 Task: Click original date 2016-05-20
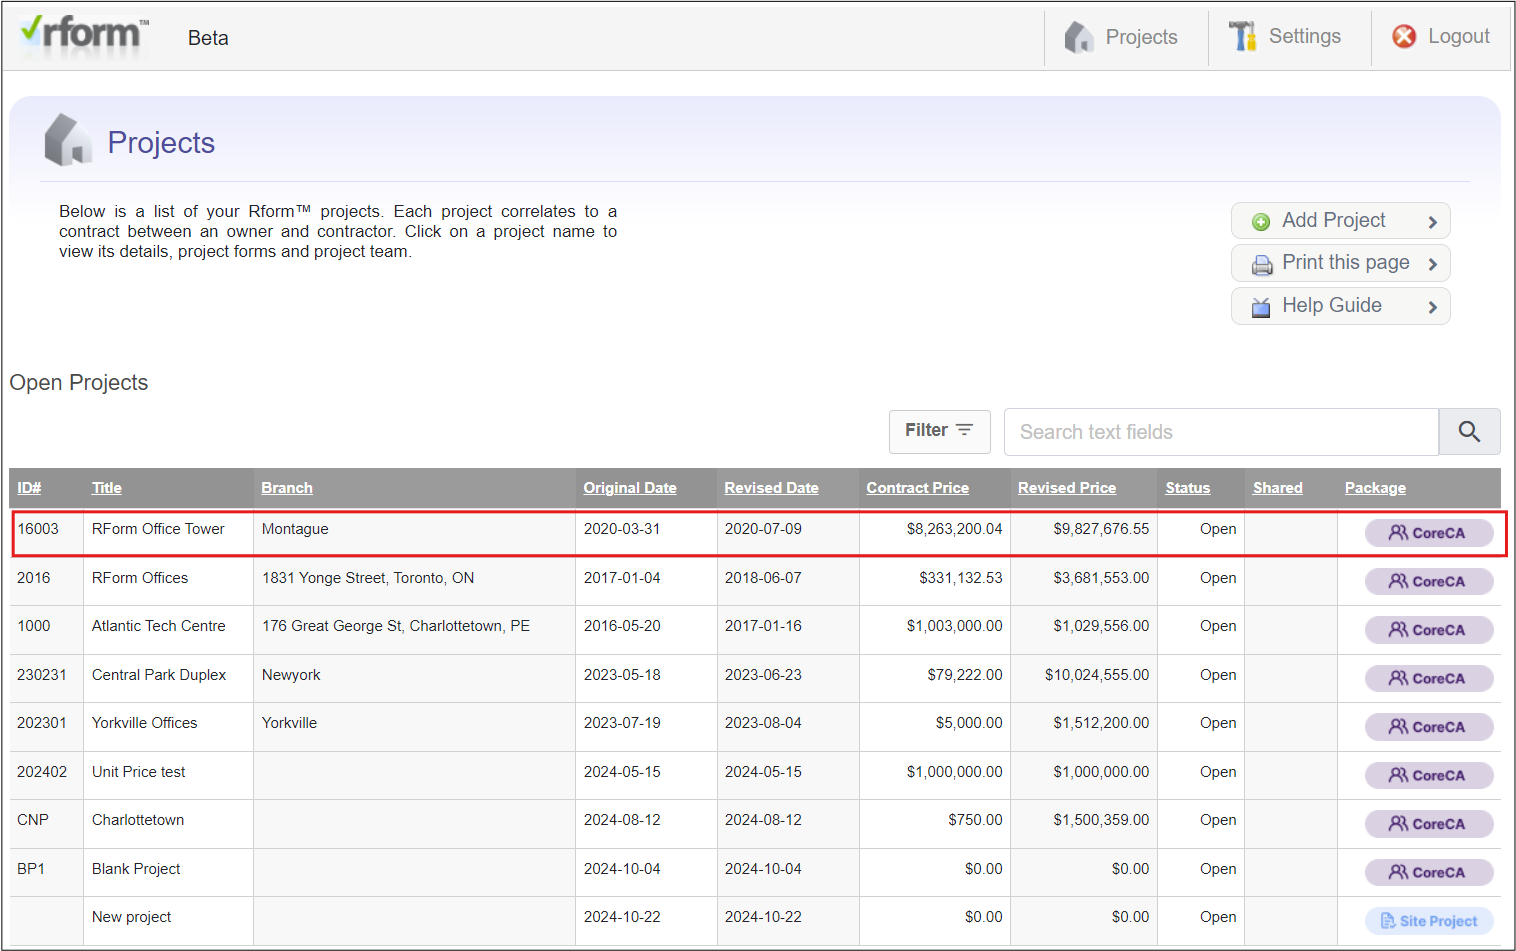pyautogui.click(x=622, y=626)
